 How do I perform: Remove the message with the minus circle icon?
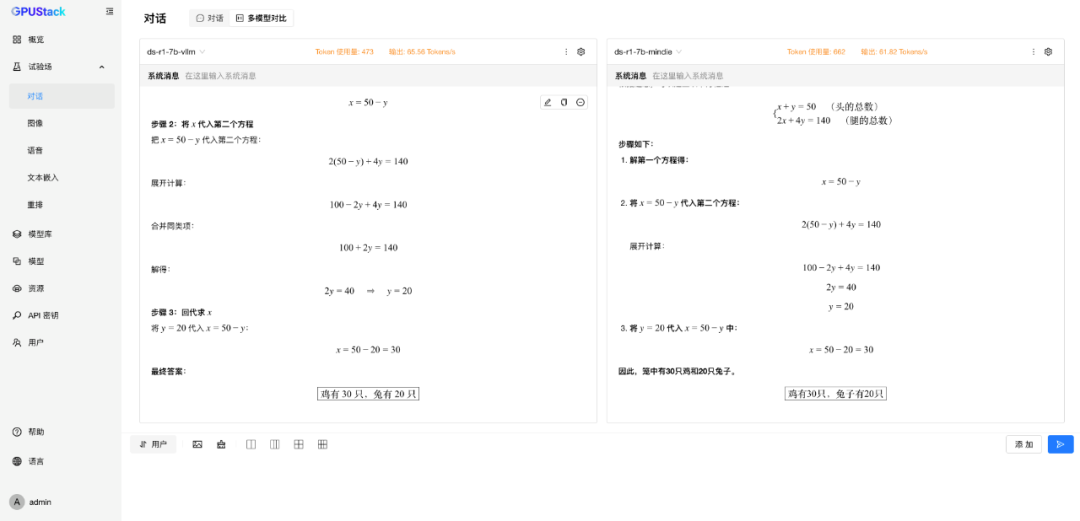pyautogui.click(x=581, y=103)
